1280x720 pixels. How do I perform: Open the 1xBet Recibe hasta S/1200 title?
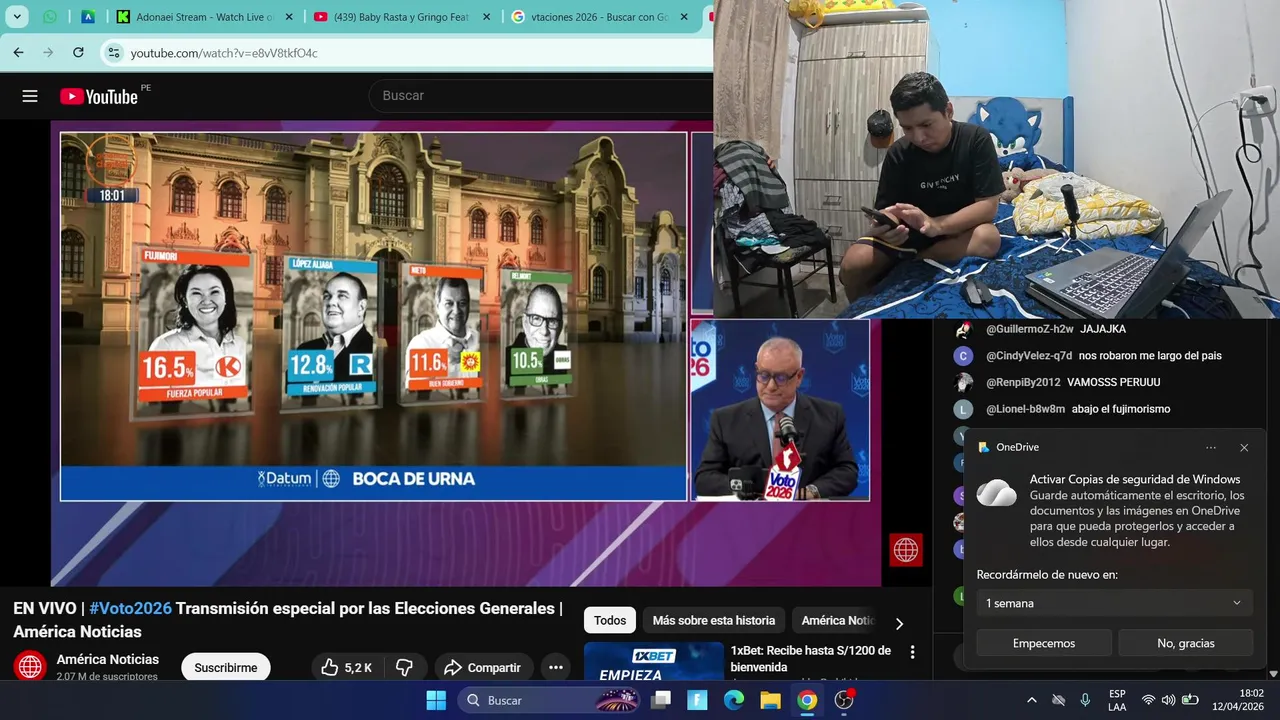811,658
